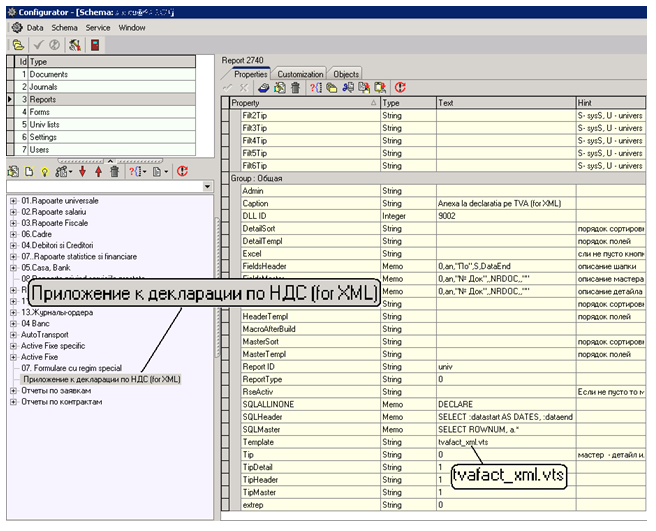Click greyed apply checkmark in properties toolbar
This screenshot has height=531, width=656.
(x=228, y=87)
